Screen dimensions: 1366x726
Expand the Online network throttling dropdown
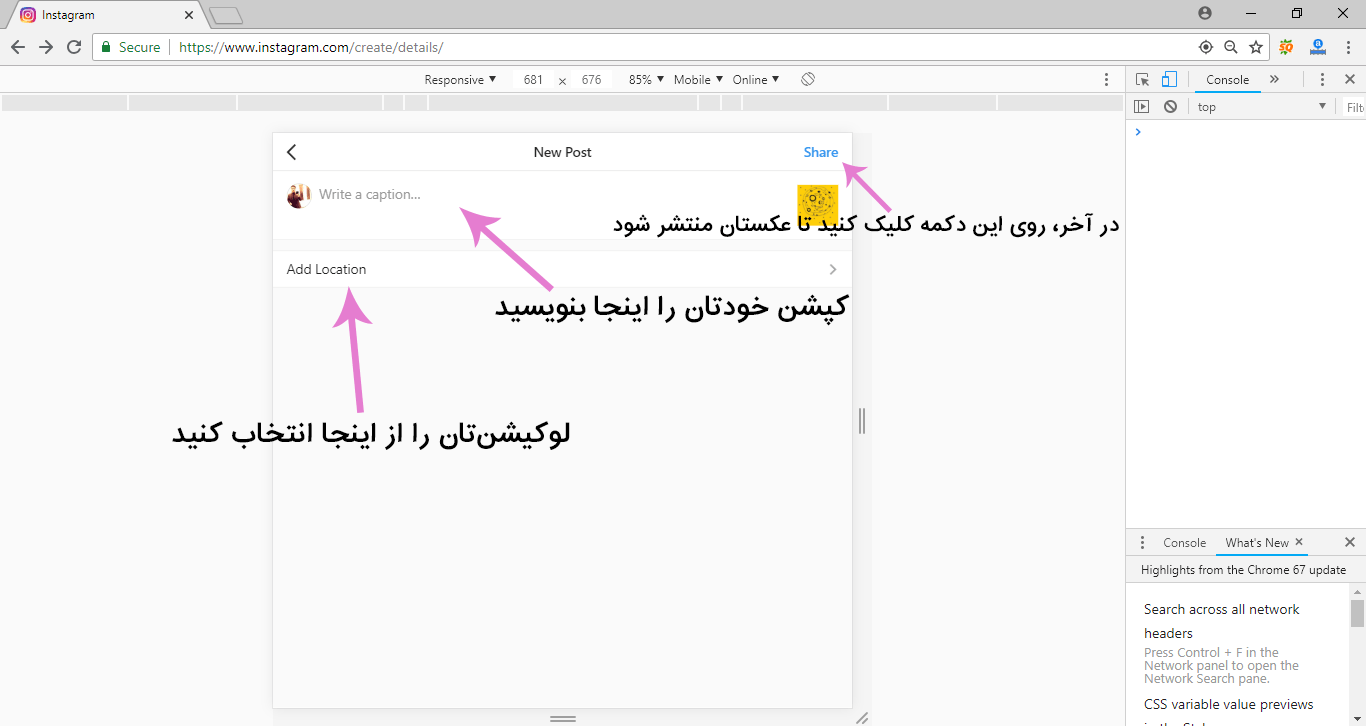pyautogui.click(x=755, y=80)
